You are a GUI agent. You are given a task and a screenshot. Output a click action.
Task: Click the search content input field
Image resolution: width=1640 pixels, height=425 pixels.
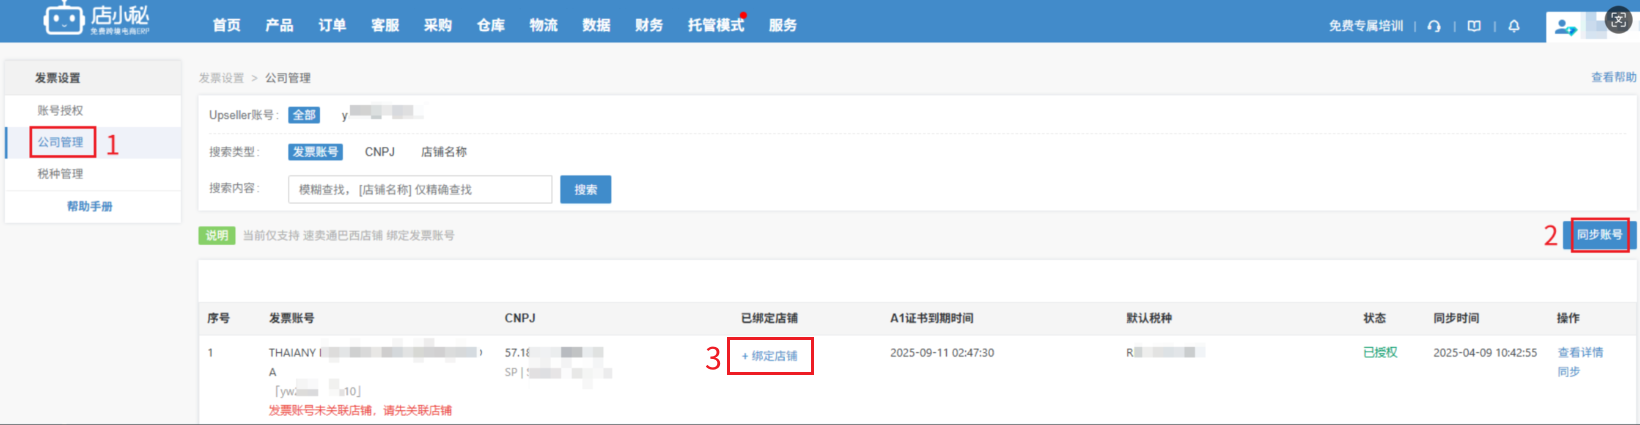420,189
